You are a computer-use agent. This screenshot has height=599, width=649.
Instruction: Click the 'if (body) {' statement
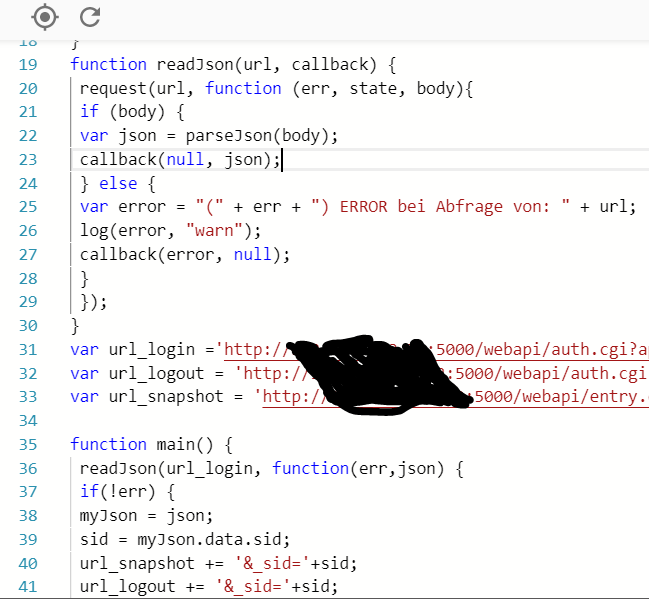tap(132, 112)
